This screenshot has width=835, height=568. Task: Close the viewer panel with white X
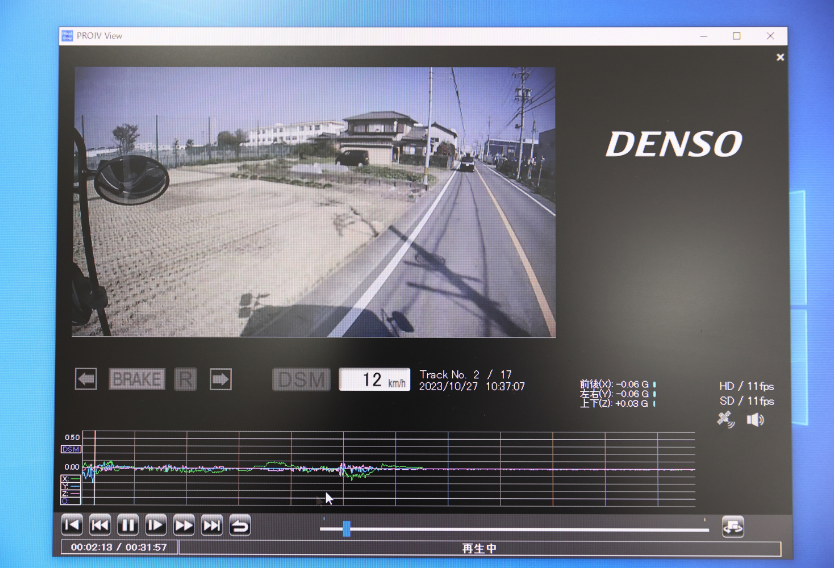(x=780, y=58)
